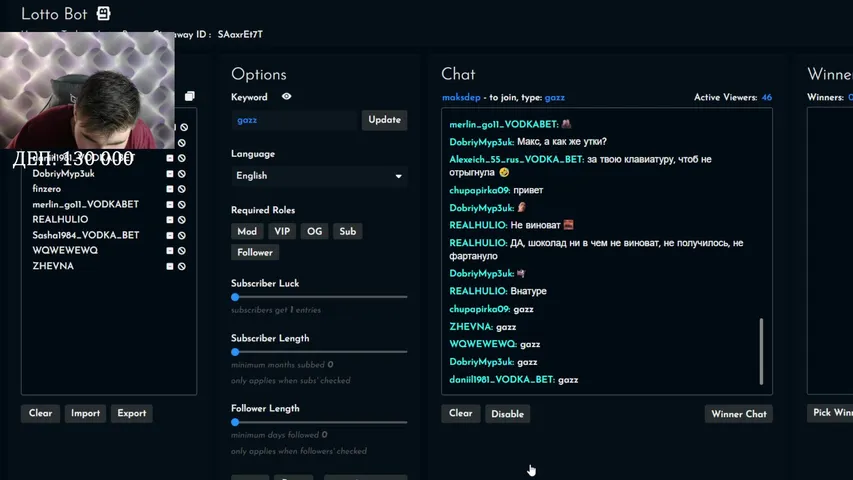
Task: Click the Lotto Bot robot logo icon
Action: 104,14
